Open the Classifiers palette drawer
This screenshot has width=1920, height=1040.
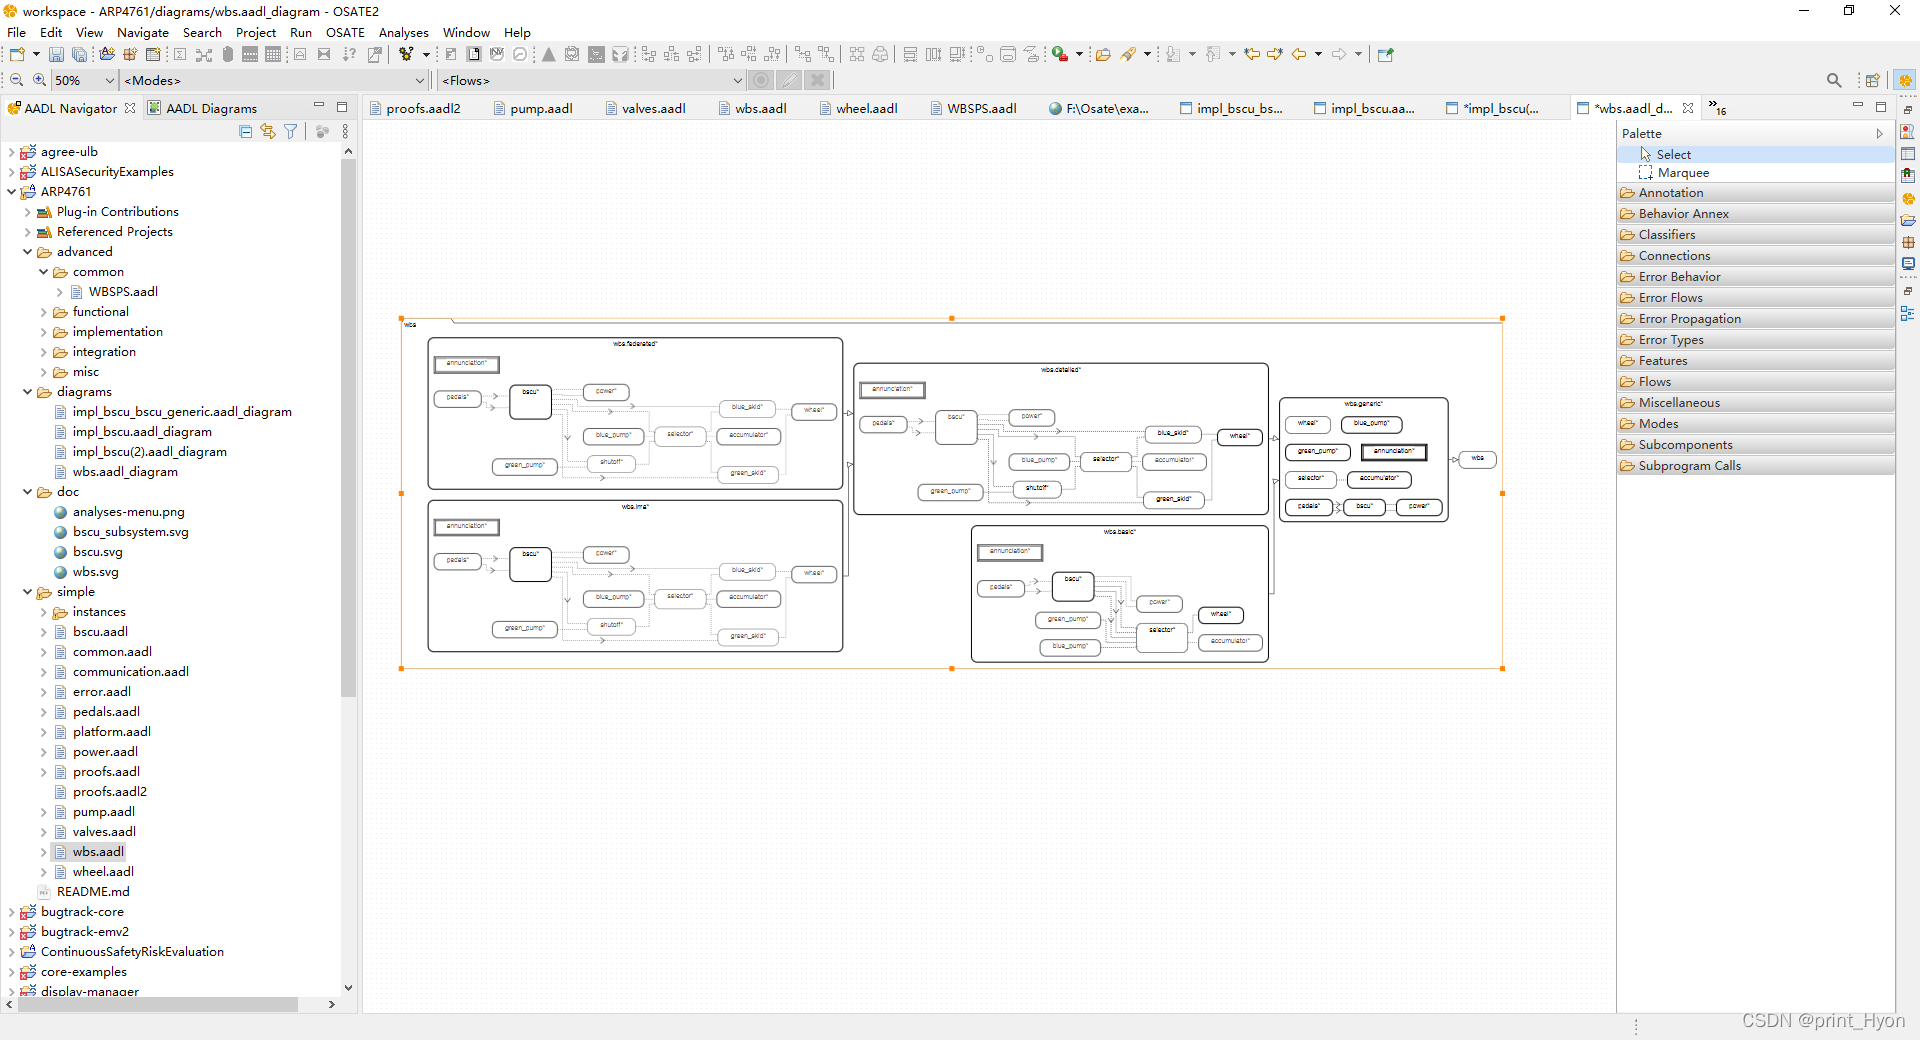coord(1755,234)
